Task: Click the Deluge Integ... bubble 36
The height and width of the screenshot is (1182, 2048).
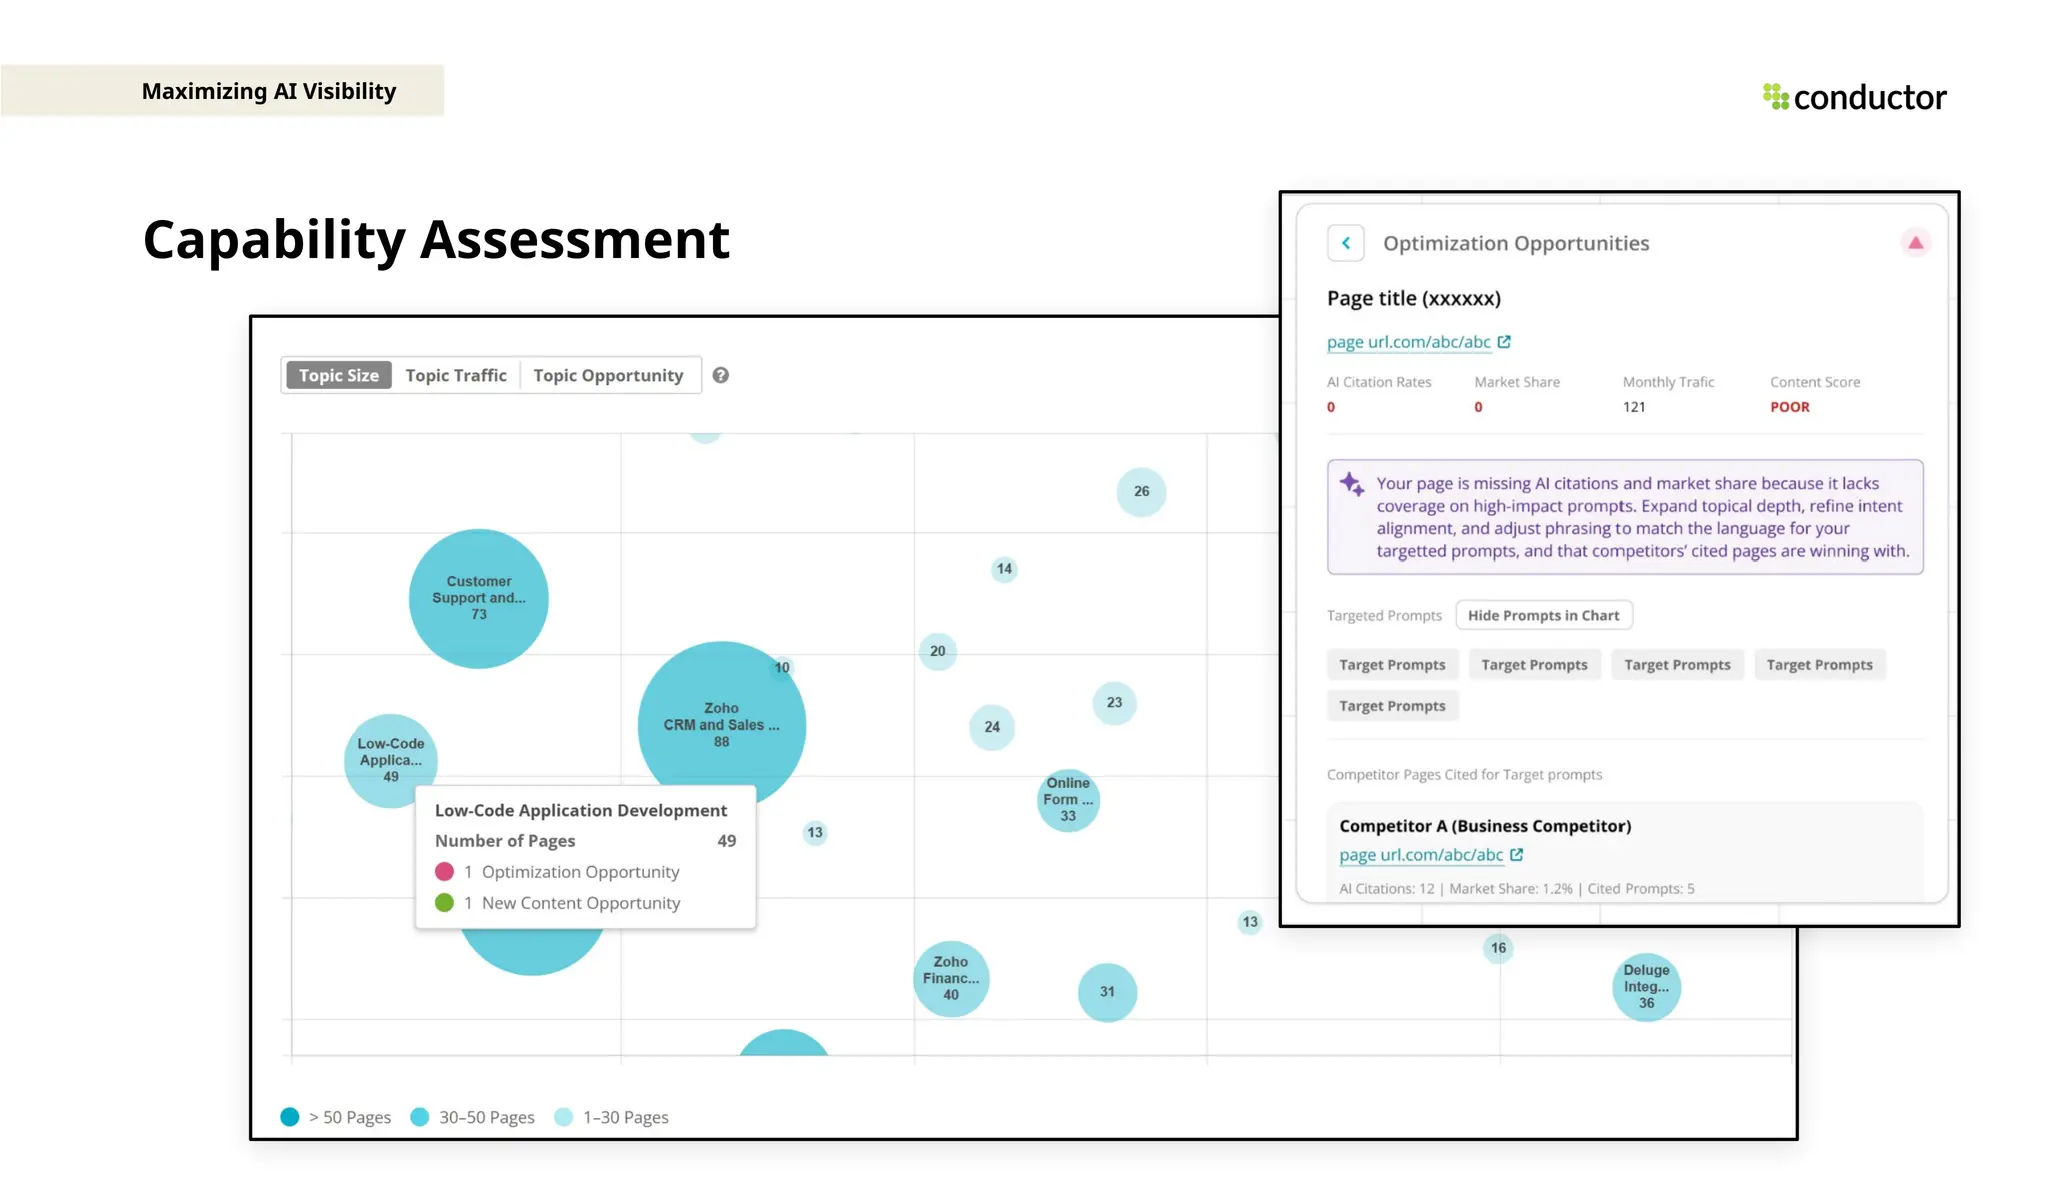Action: [1646, 987]
